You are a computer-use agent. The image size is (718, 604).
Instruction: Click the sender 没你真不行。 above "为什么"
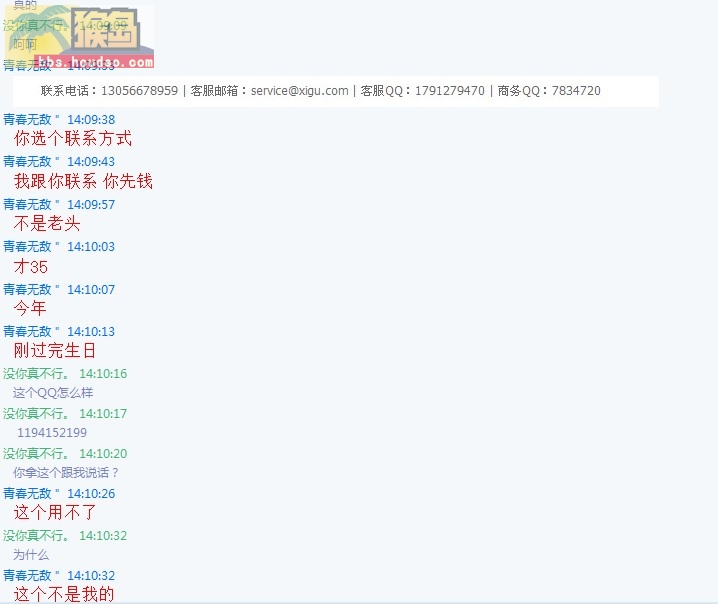[x=37, y=535]
